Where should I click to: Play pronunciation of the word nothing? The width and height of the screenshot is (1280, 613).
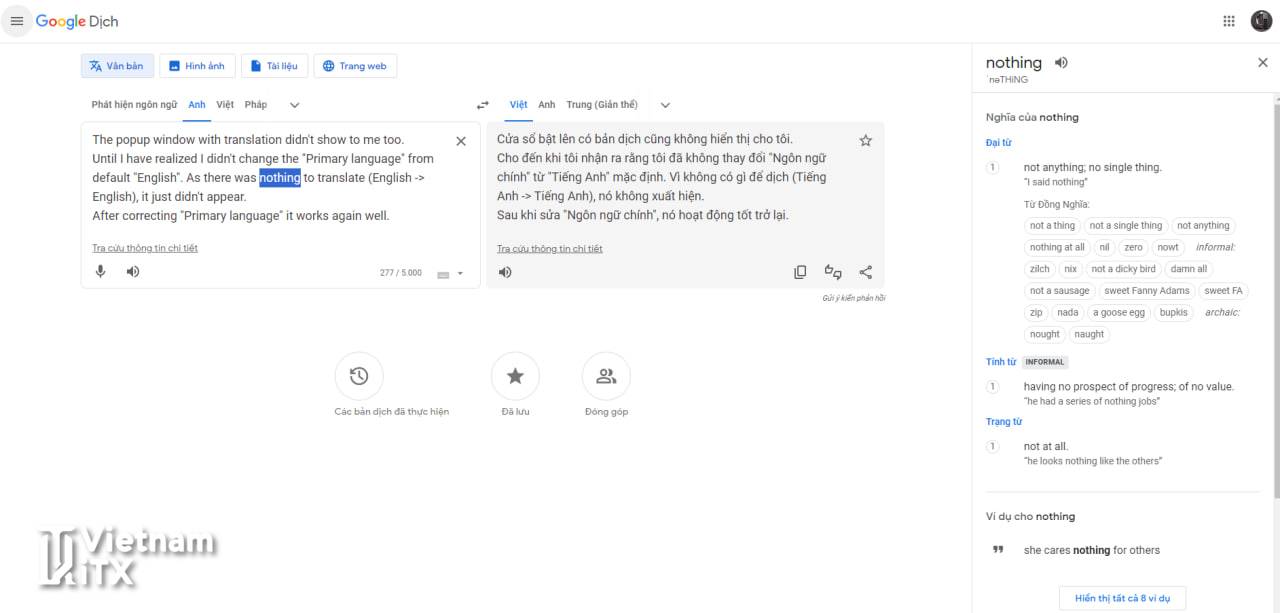click(x=1061, y=63)
